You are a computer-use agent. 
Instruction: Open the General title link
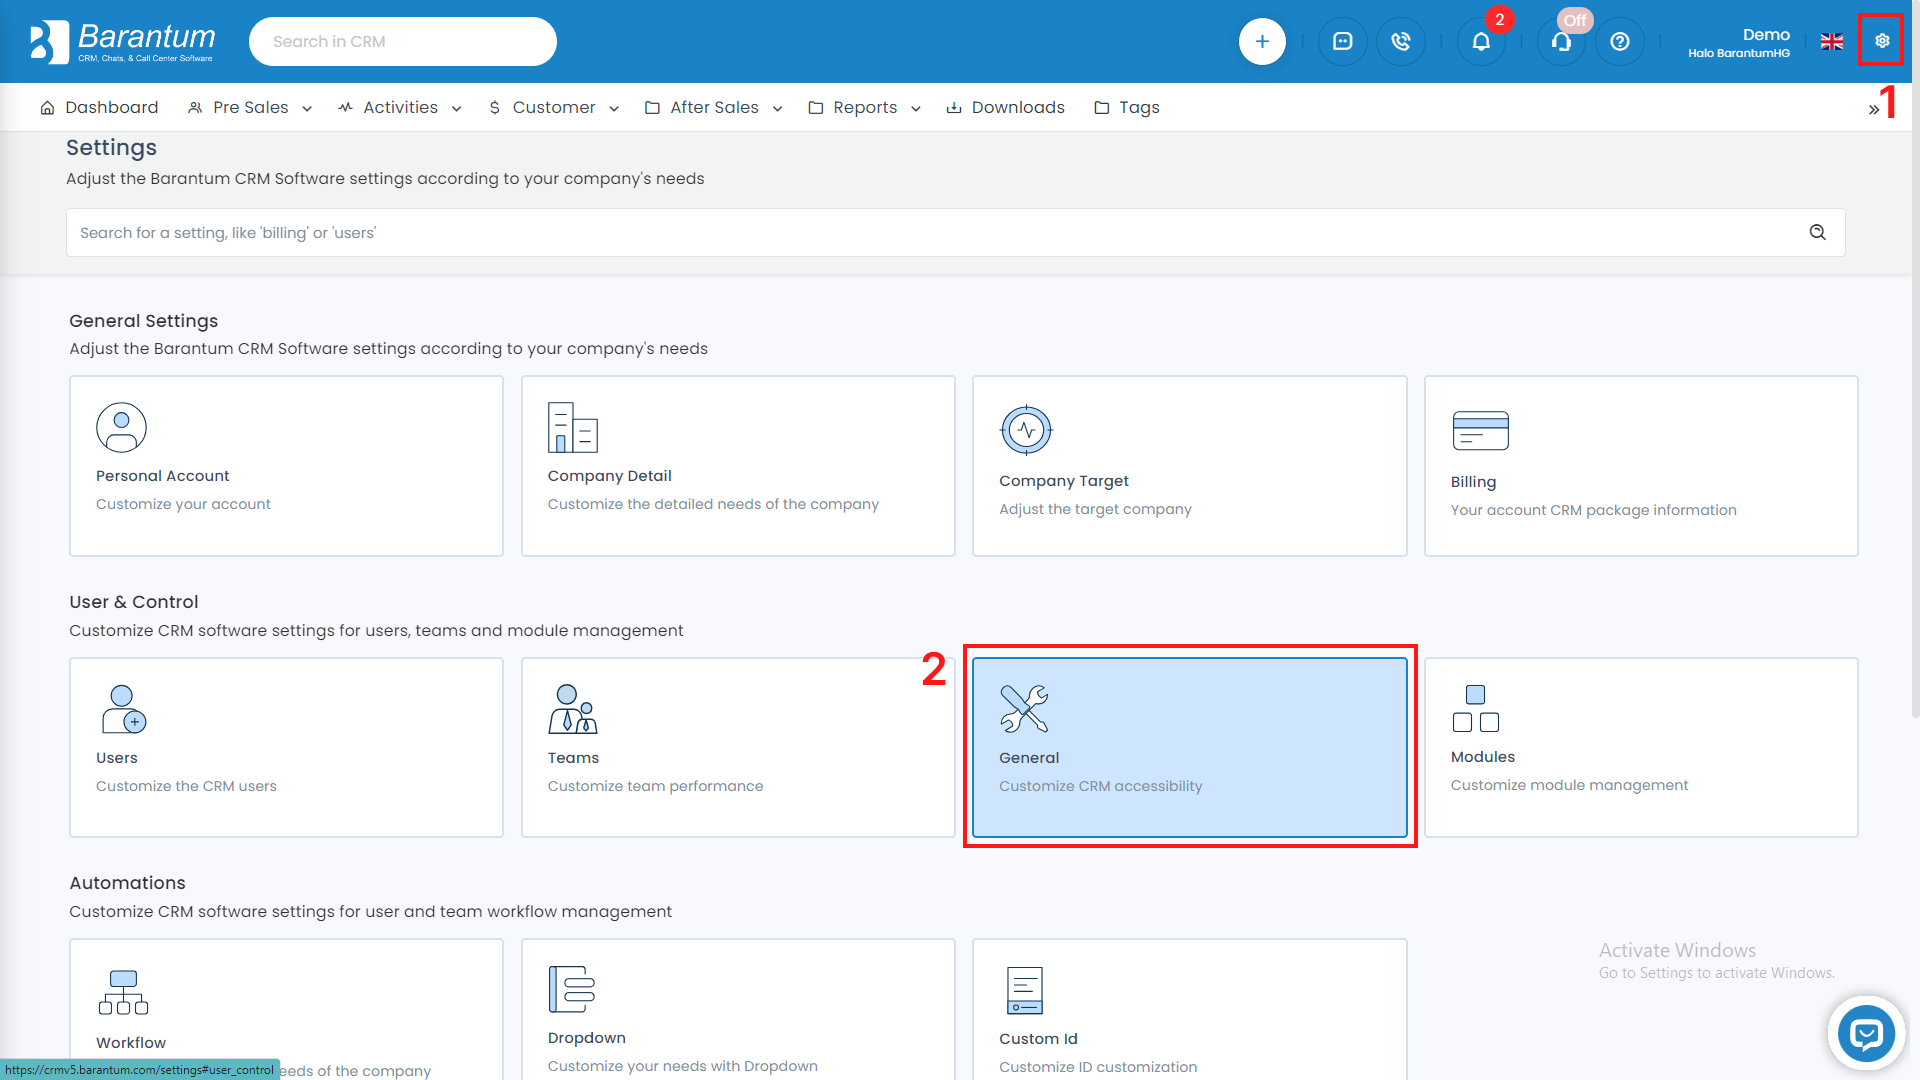click(x=1029, y=758)
